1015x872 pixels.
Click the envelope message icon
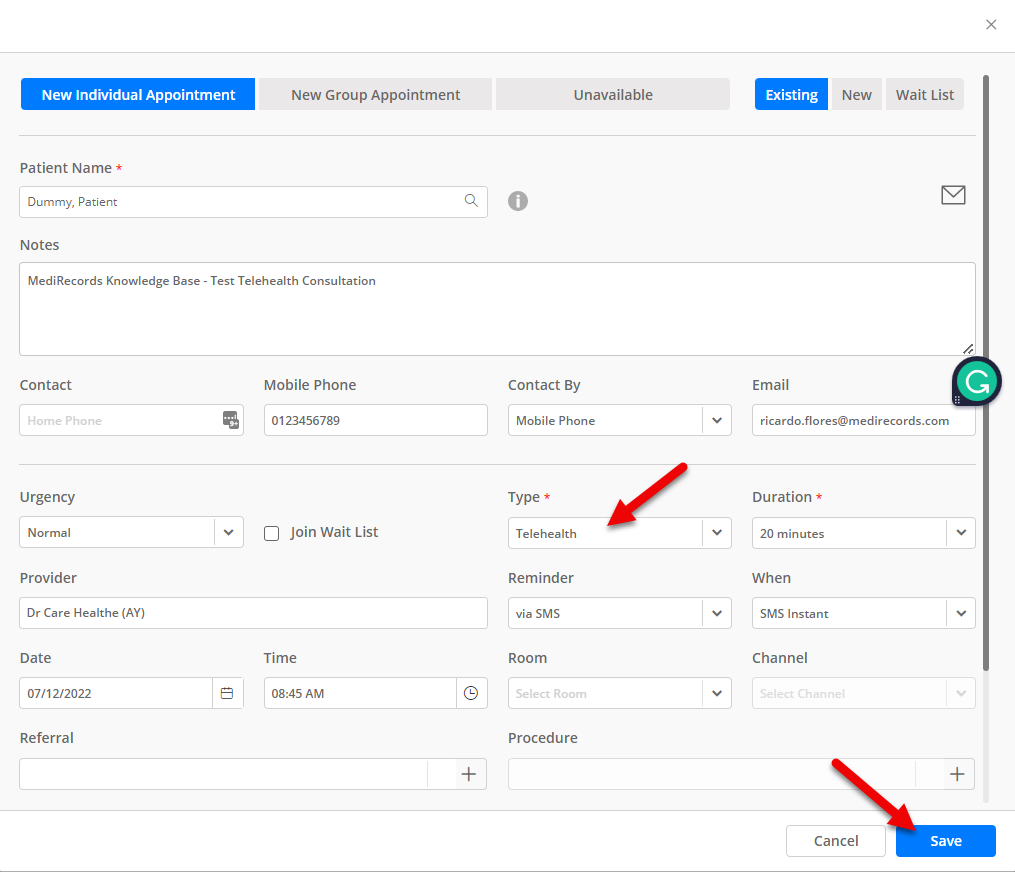coord(953,195)
